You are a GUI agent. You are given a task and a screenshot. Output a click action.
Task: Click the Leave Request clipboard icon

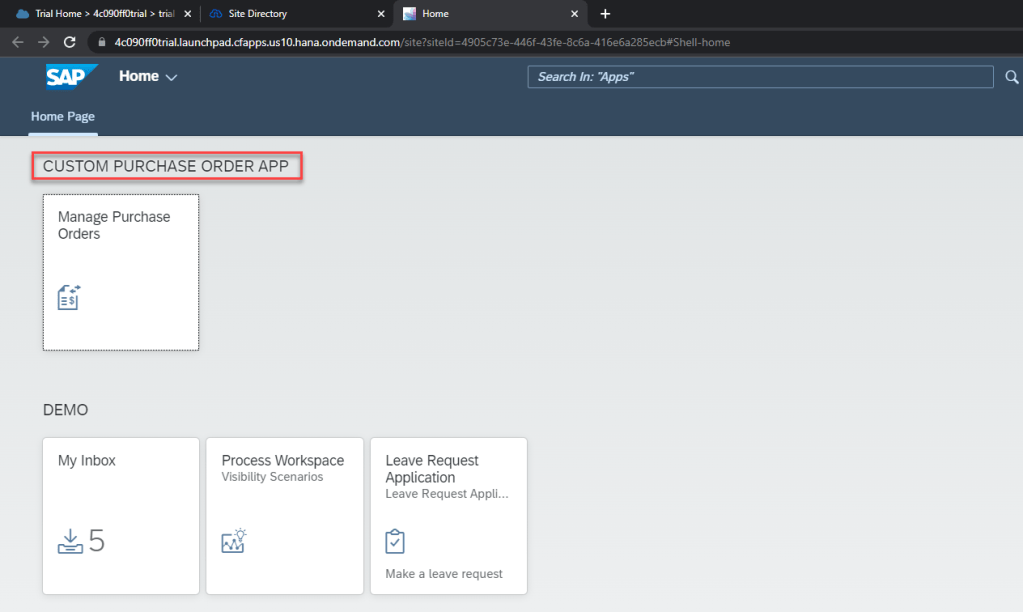[x=395, y=541]
